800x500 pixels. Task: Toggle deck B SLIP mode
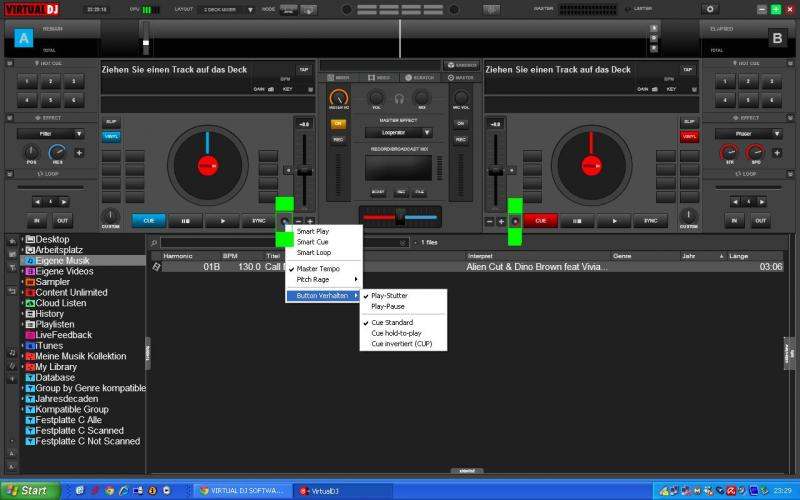coord(689,122)
